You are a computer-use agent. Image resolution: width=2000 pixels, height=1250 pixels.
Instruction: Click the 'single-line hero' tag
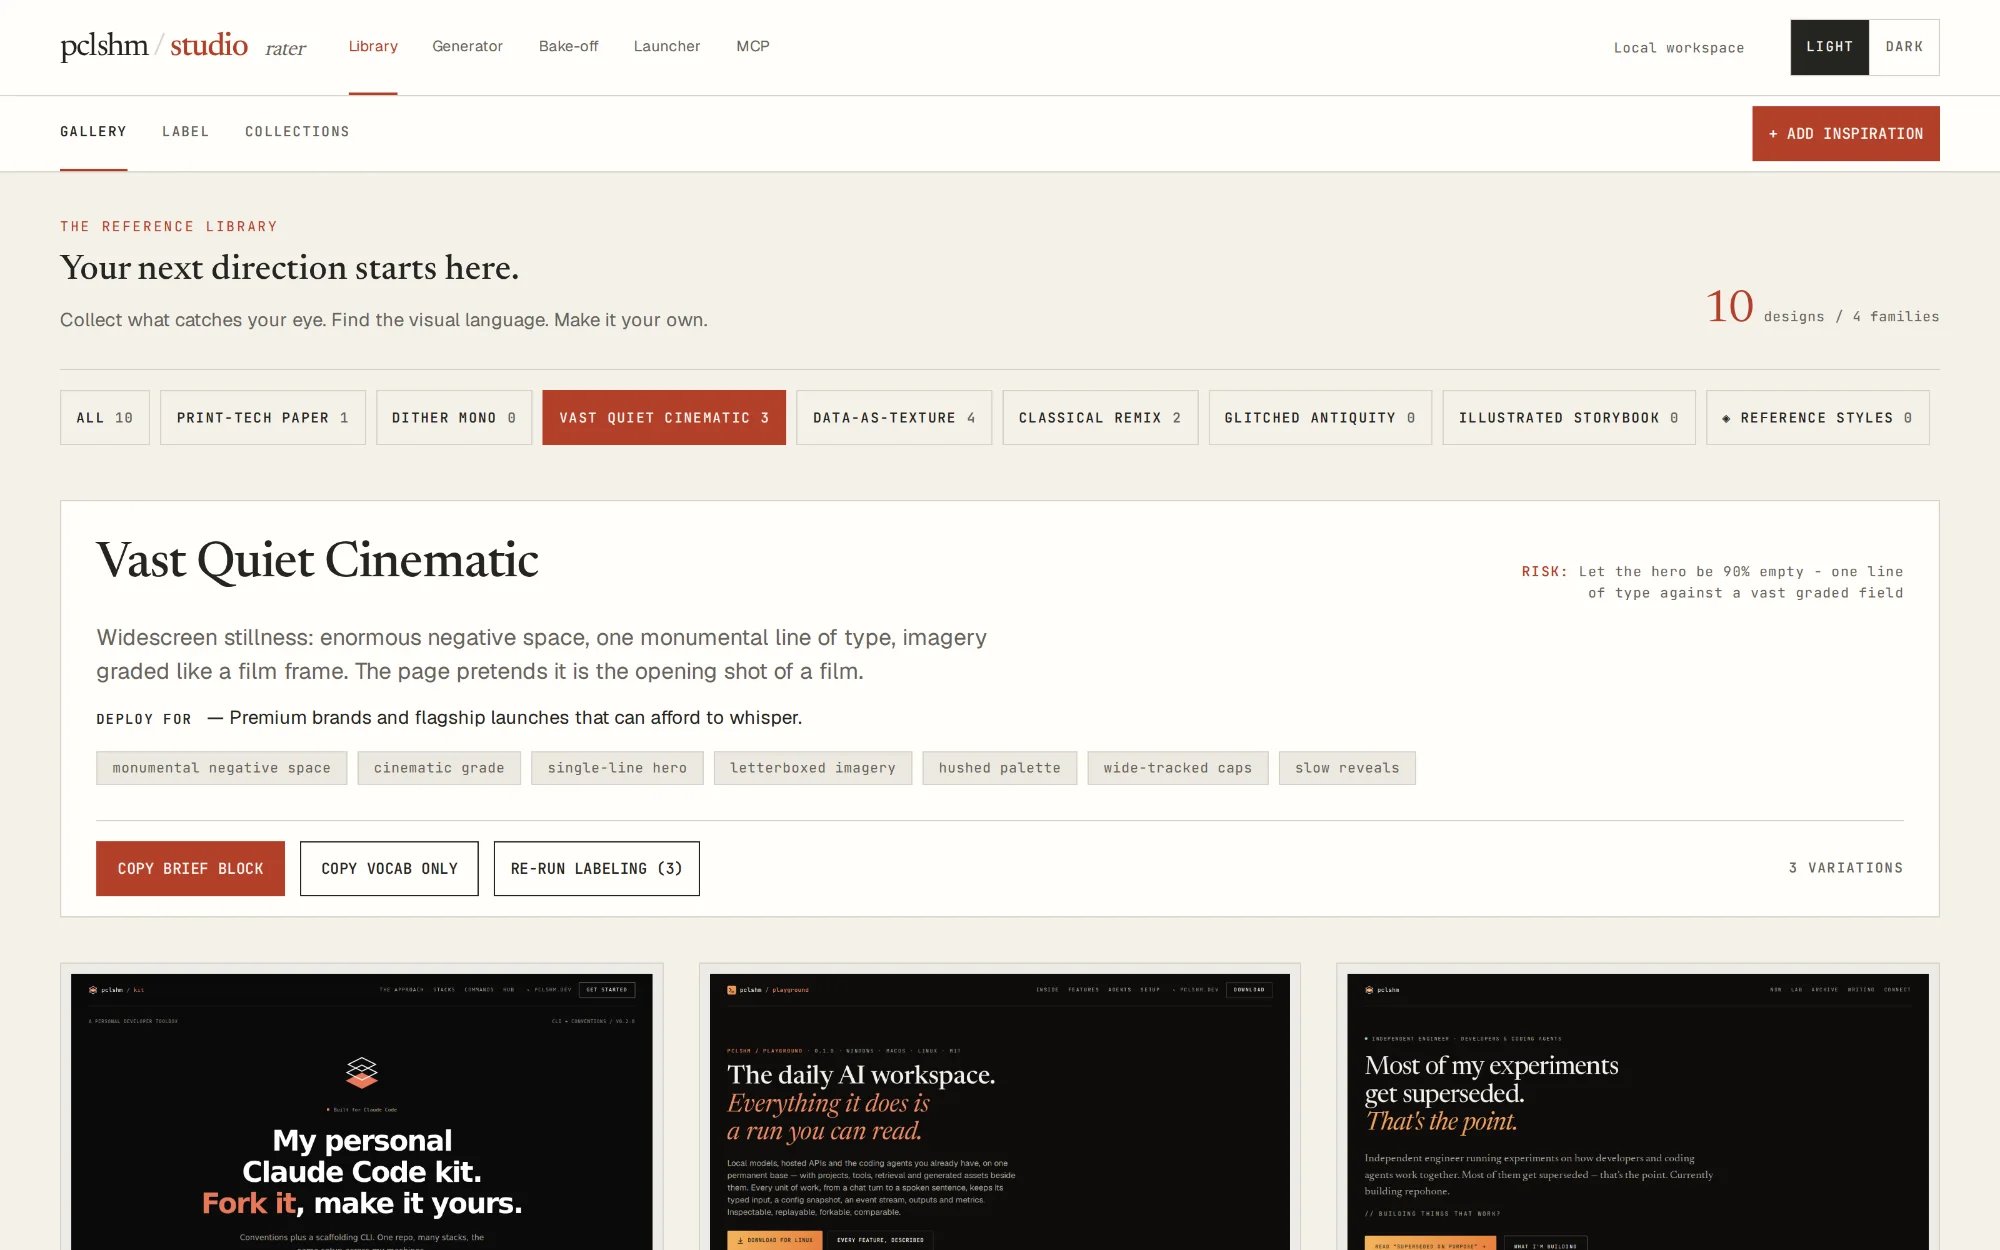coord(617,768)
